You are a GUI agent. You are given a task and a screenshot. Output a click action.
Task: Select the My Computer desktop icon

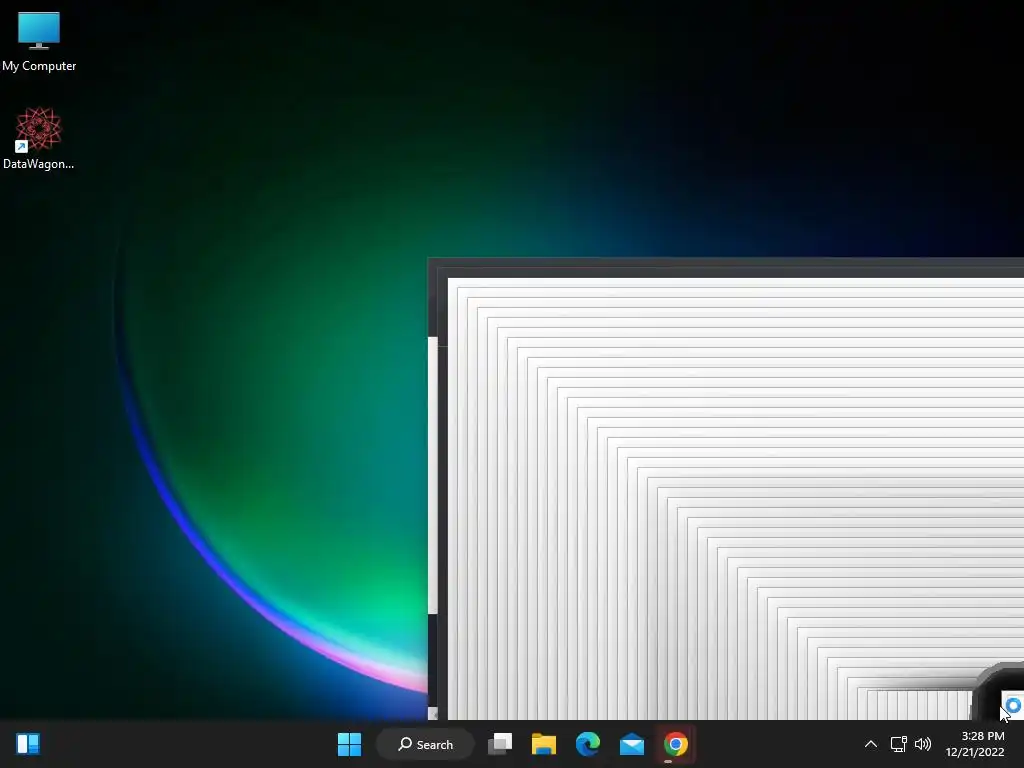pos(39,41)
